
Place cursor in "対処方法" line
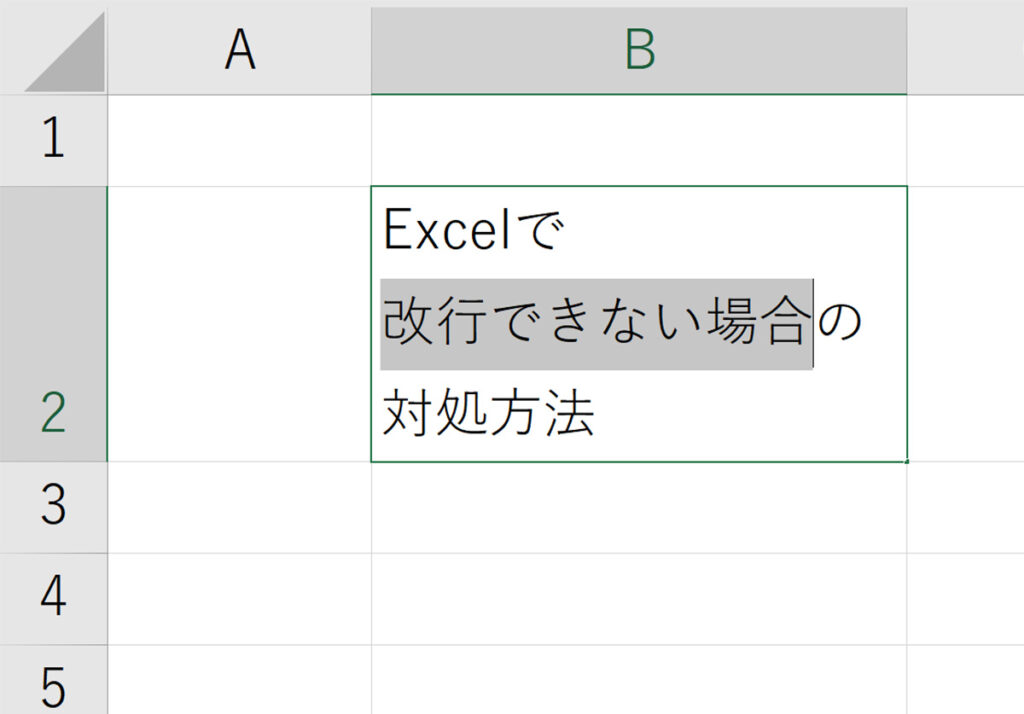(x=488, y=414)
